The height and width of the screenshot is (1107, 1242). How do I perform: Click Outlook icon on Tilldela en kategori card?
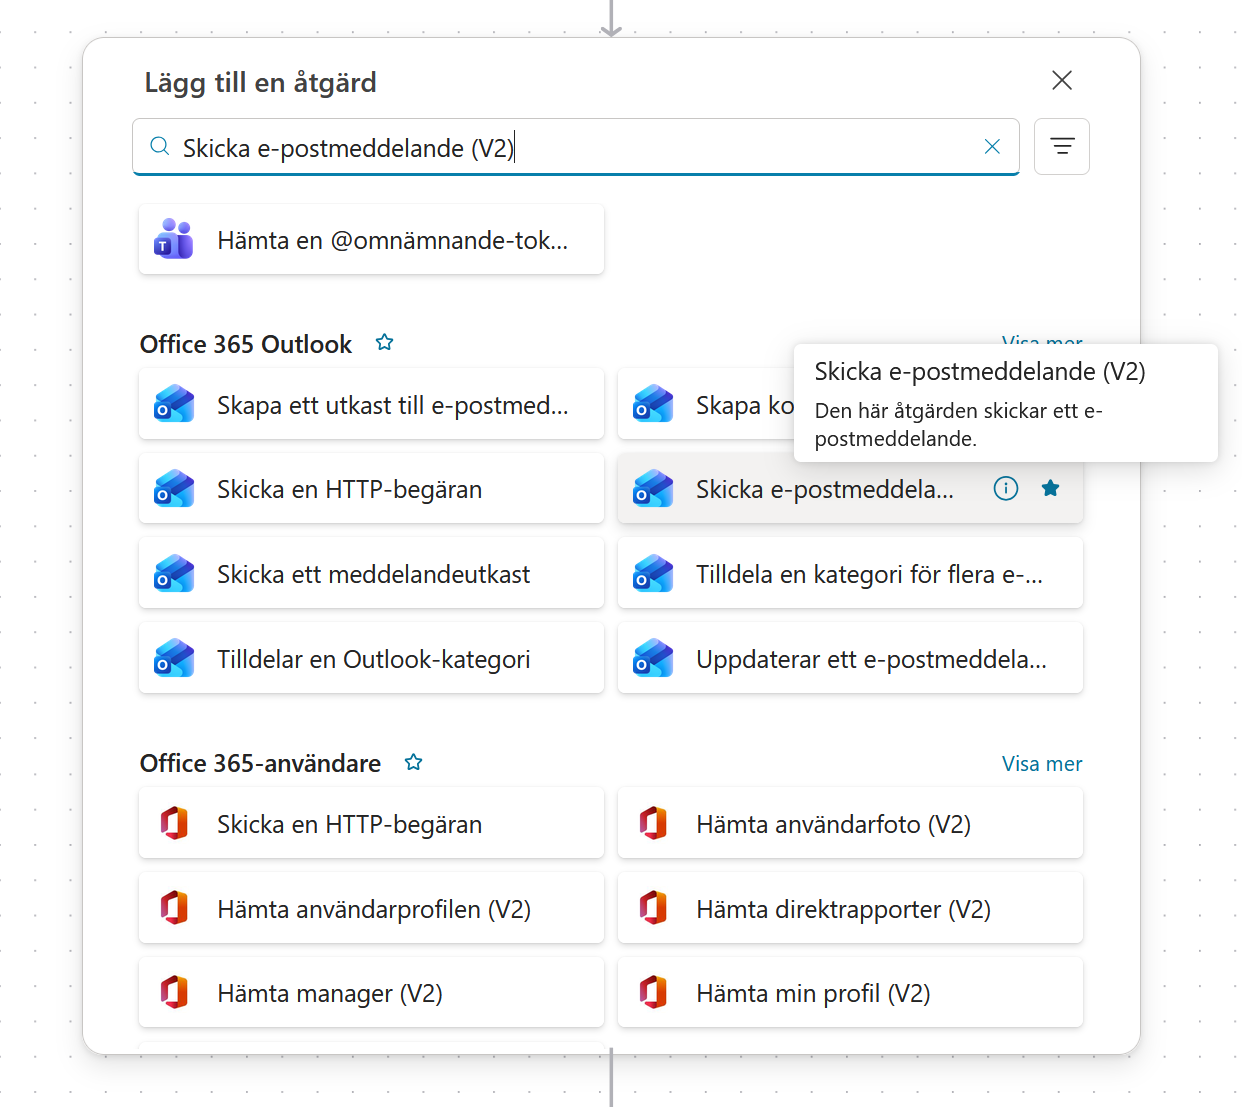[x=653, y=574]
